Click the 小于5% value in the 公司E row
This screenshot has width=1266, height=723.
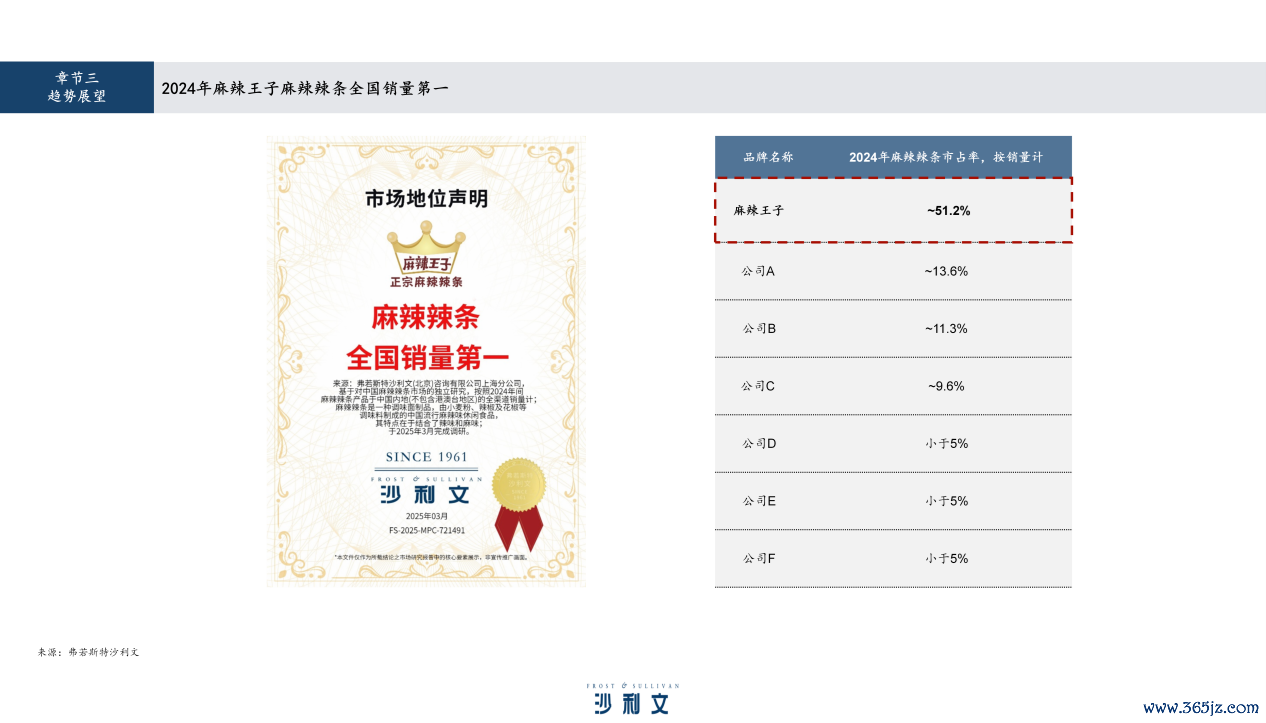click(x=946, y=501)
